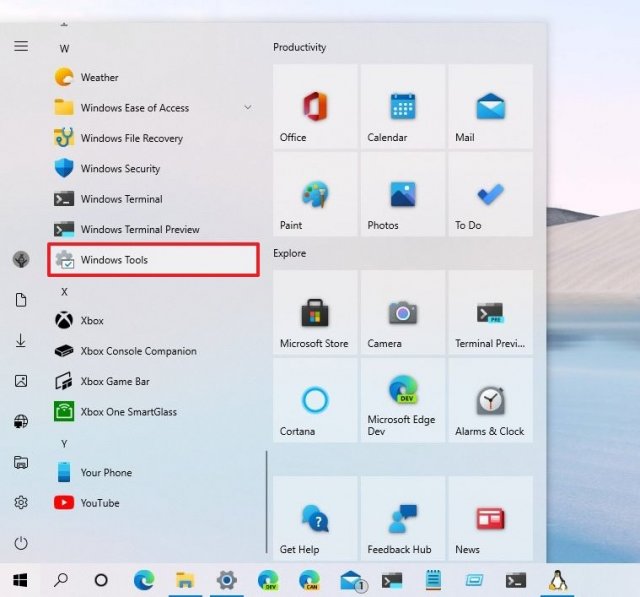Open the Cortana tile
This screenshot has height=597, width=640.
[315, 400]
